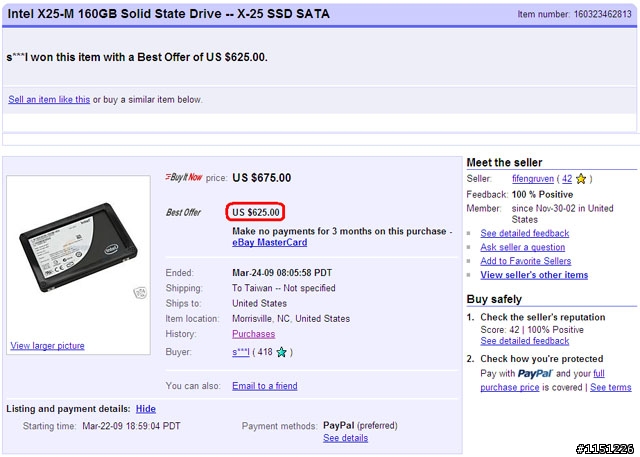The height and width of the screenshot is (457, 640).
Task: Click 'since Nov-30-02 in United States' text
Action: click(562, 214)
